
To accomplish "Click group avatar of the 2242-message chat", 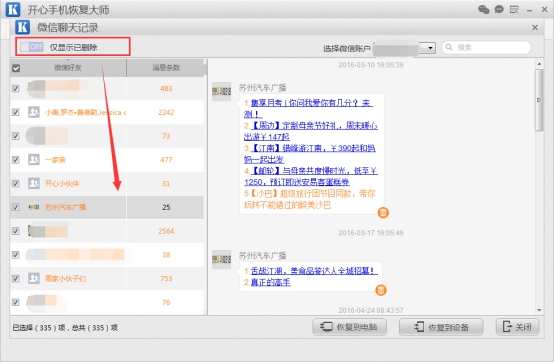I will [34, 112].
